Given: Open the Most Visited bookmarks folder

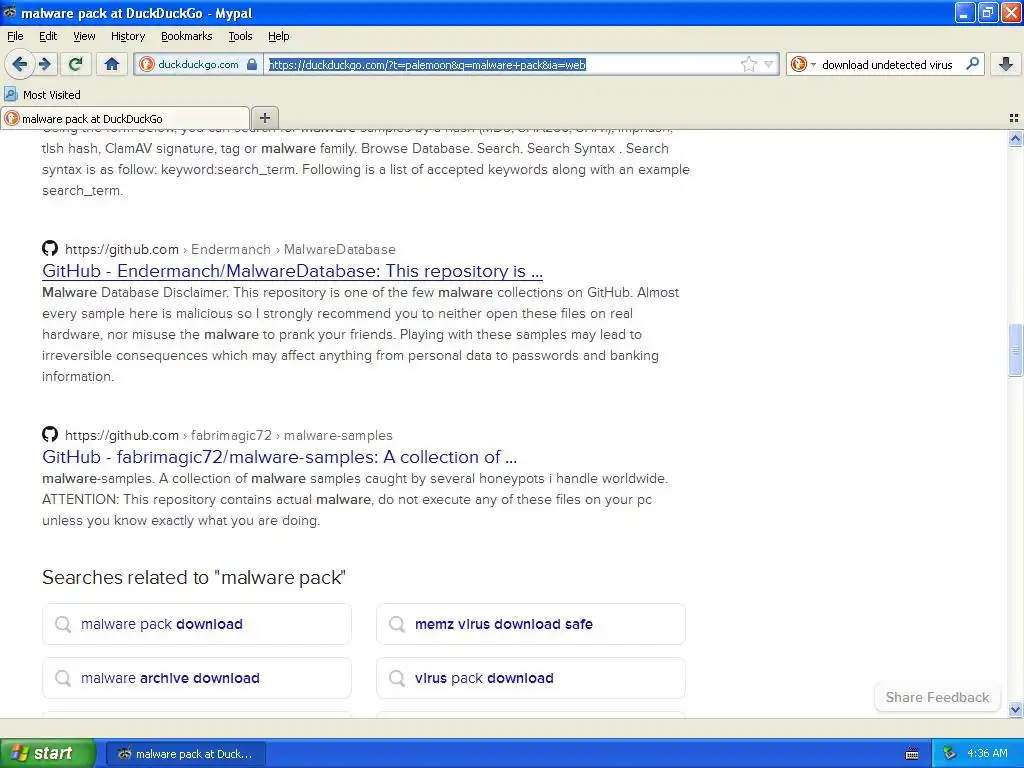Looking at the screenshot, I should tap(42, 95).
